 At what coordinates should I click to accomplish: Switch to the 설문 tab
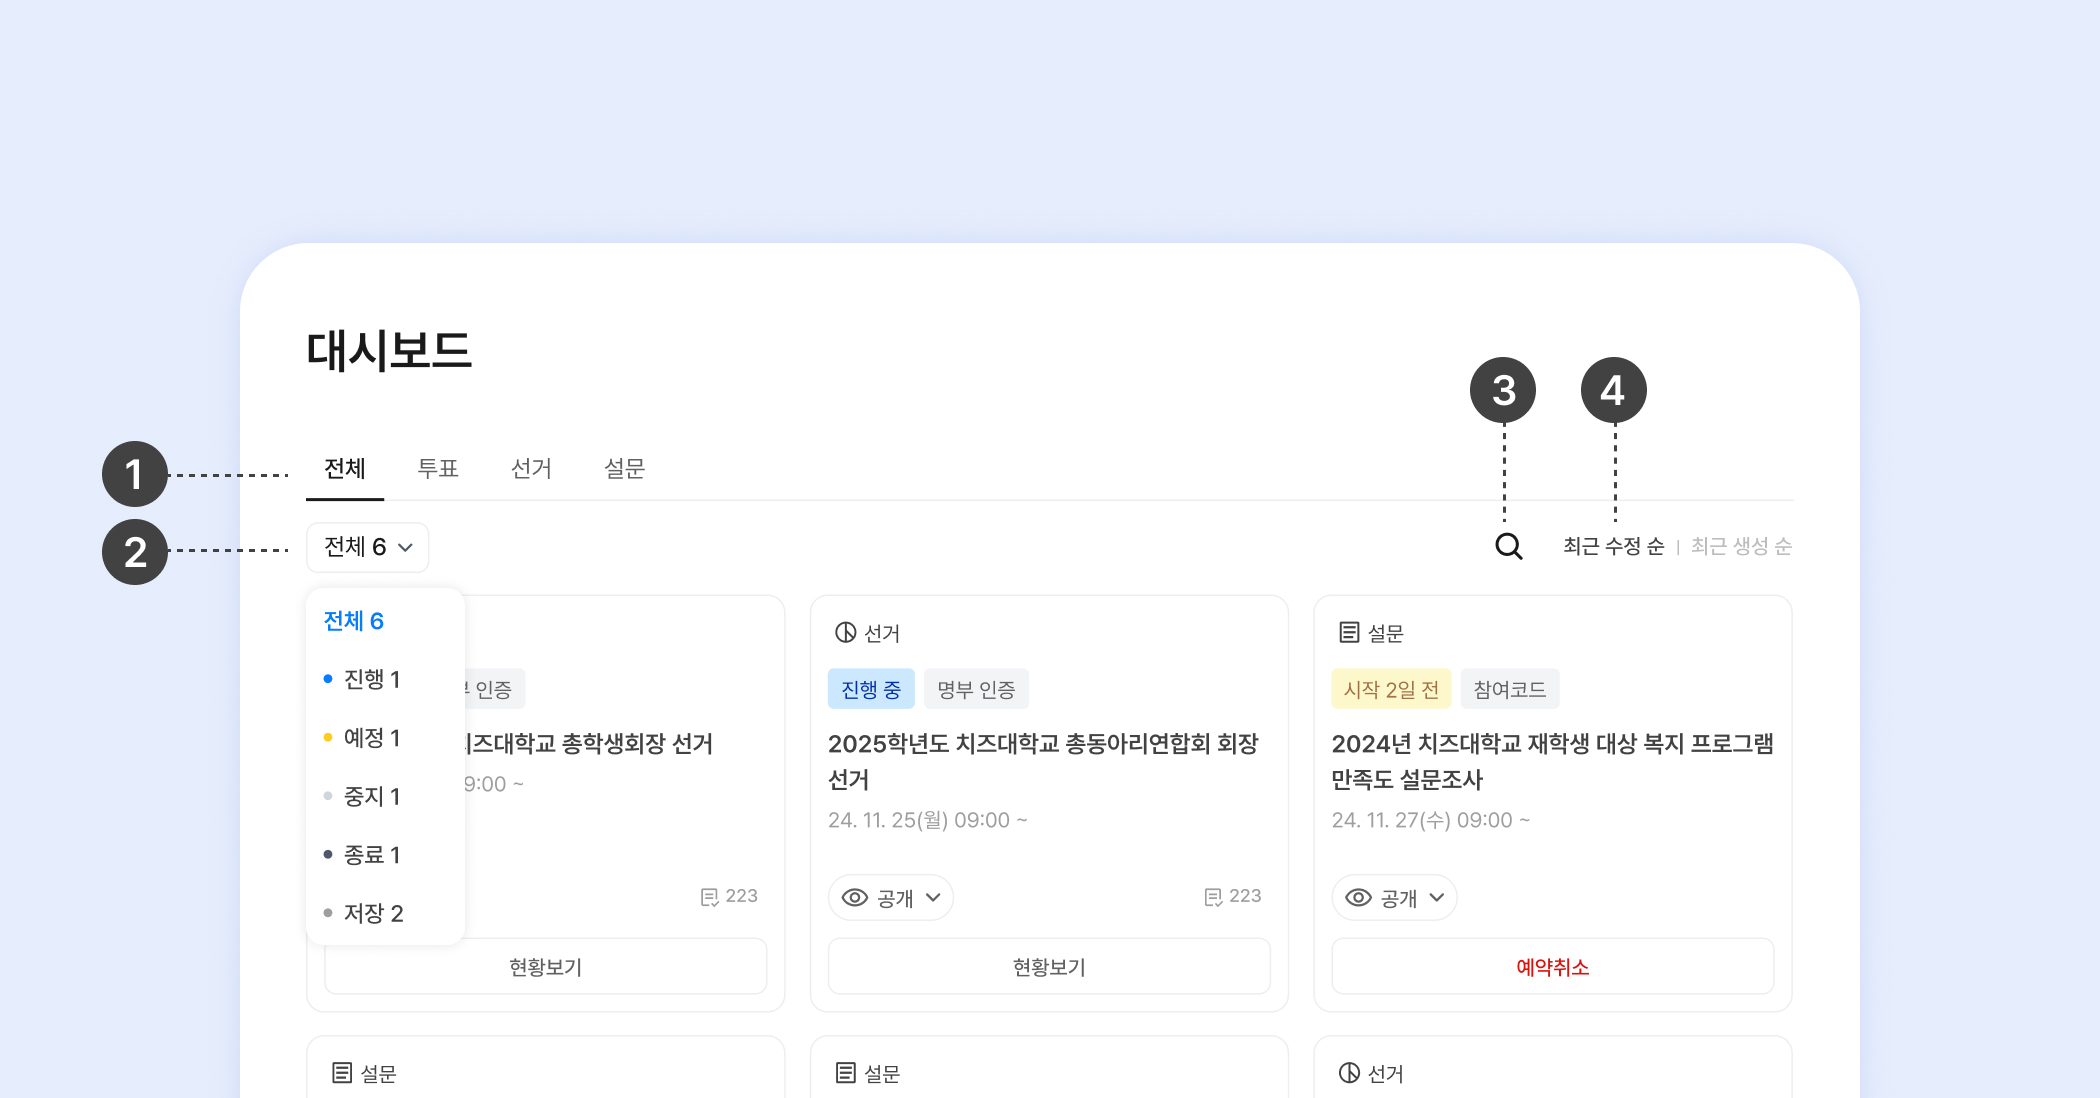[x=624, y=468]
